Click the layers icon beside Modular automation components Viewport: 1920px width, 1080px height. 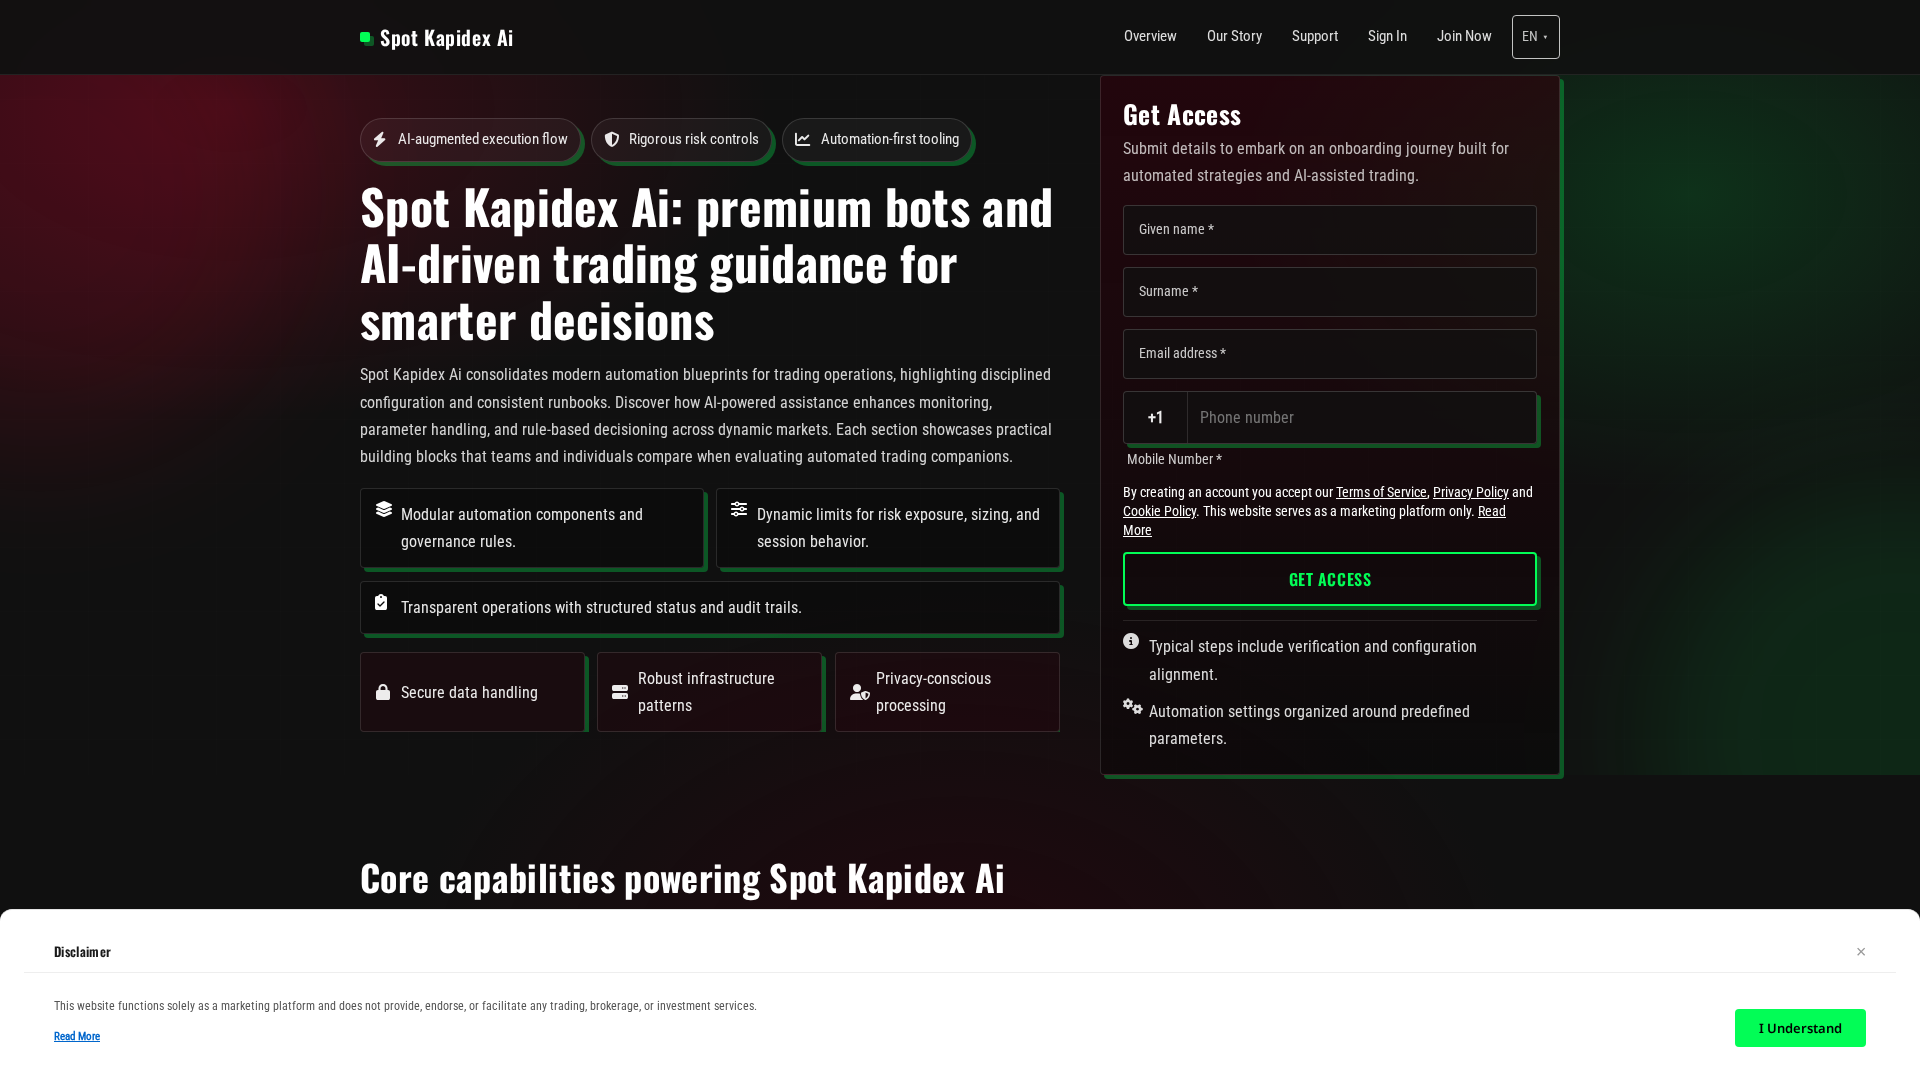tap(384, 510)
